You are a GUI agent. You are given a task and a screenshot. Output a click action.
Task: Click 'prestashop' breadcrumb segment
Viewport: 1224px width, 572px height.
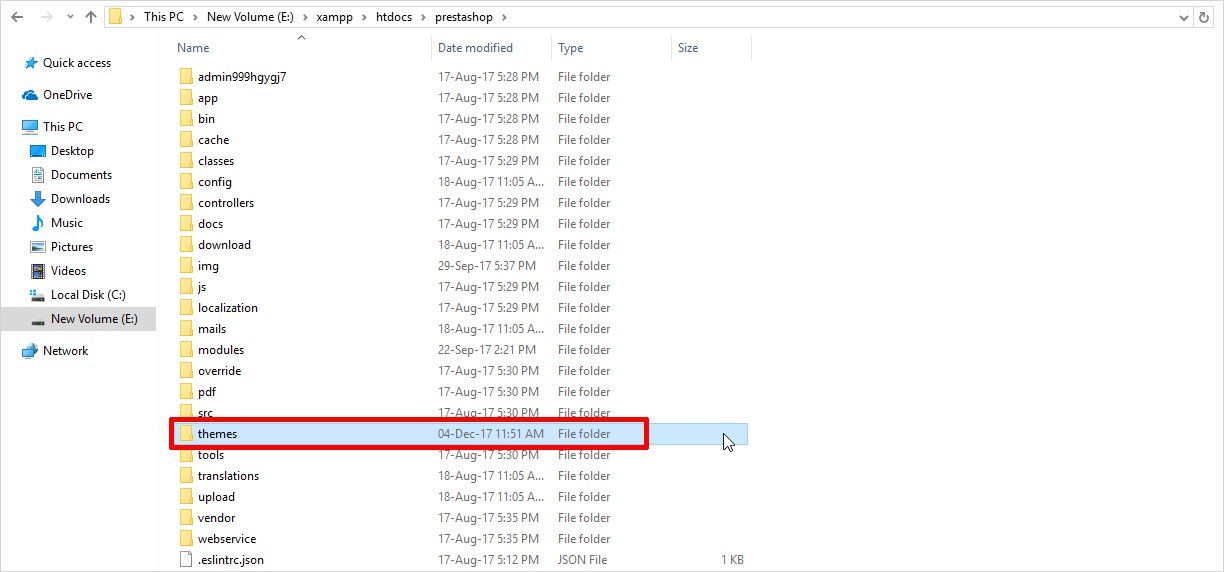(x=464, y=17)
